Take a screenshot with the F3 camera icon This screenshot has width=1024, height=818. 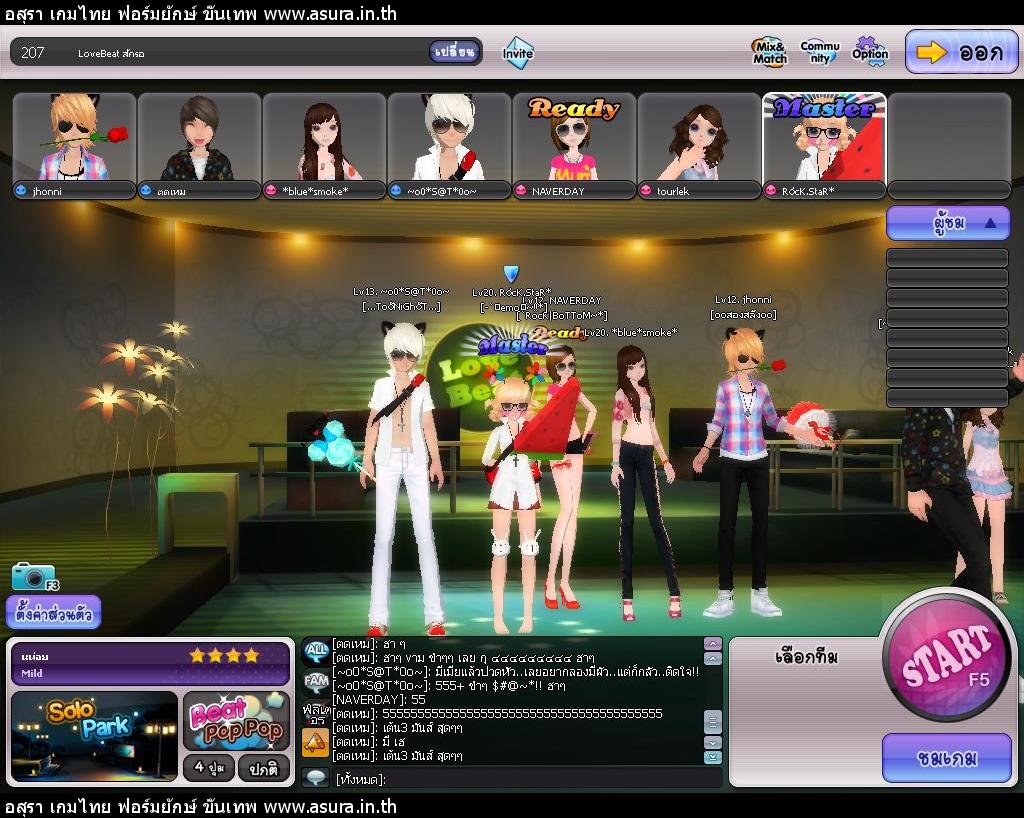(35, 576)
